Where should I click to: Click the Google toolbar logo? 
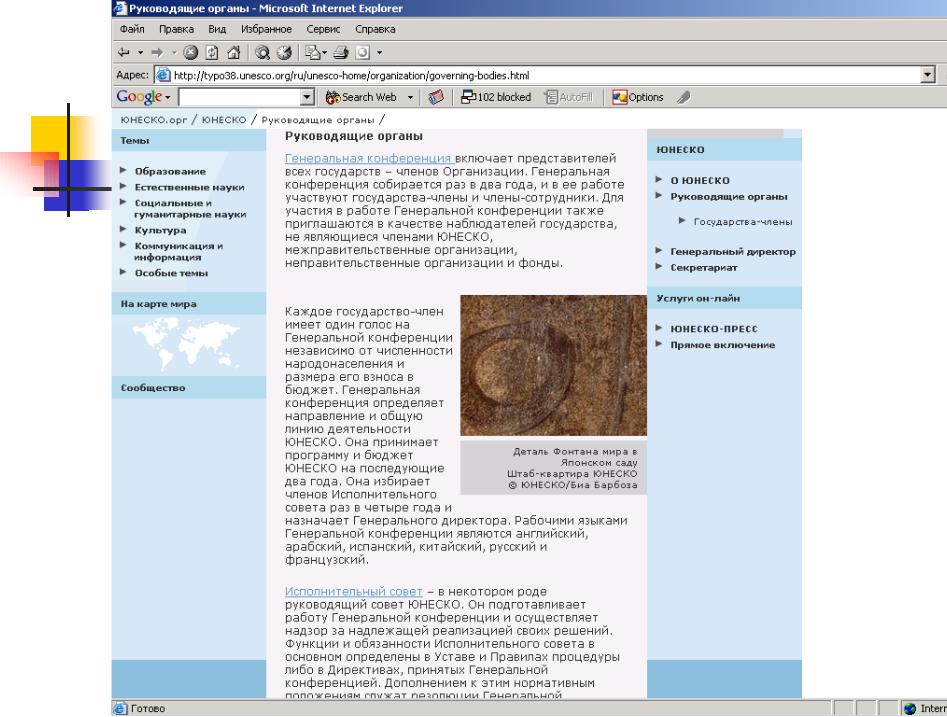click(x=140, y=97)
